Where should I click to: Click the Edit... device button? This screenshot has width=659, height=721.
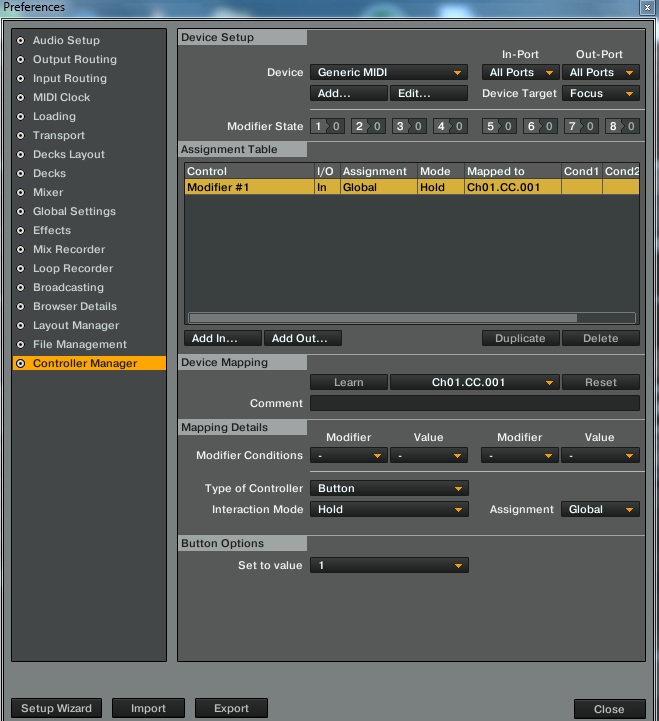tap(429, 93)
